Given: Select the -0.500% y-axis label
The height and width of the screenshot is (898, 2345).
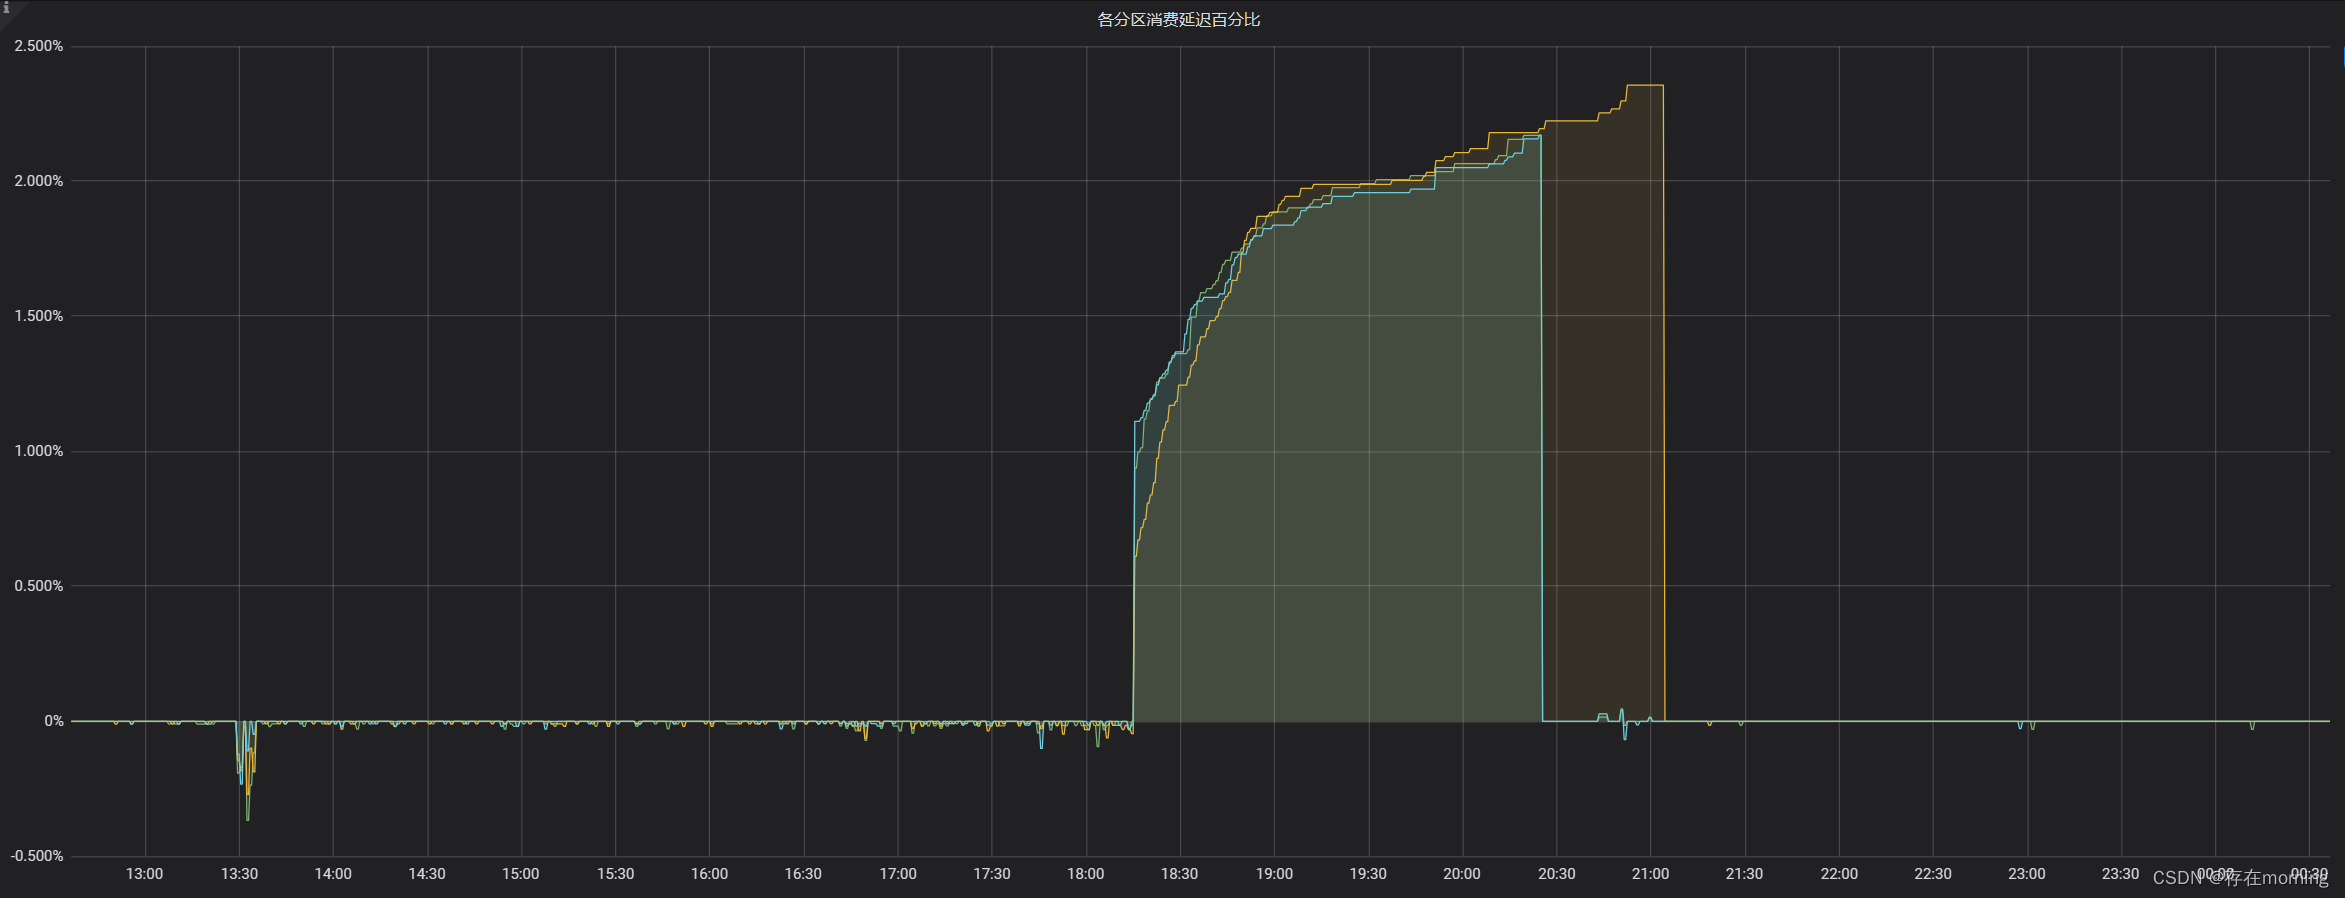Looking at the screenshot, I should [x=37, y=856].
